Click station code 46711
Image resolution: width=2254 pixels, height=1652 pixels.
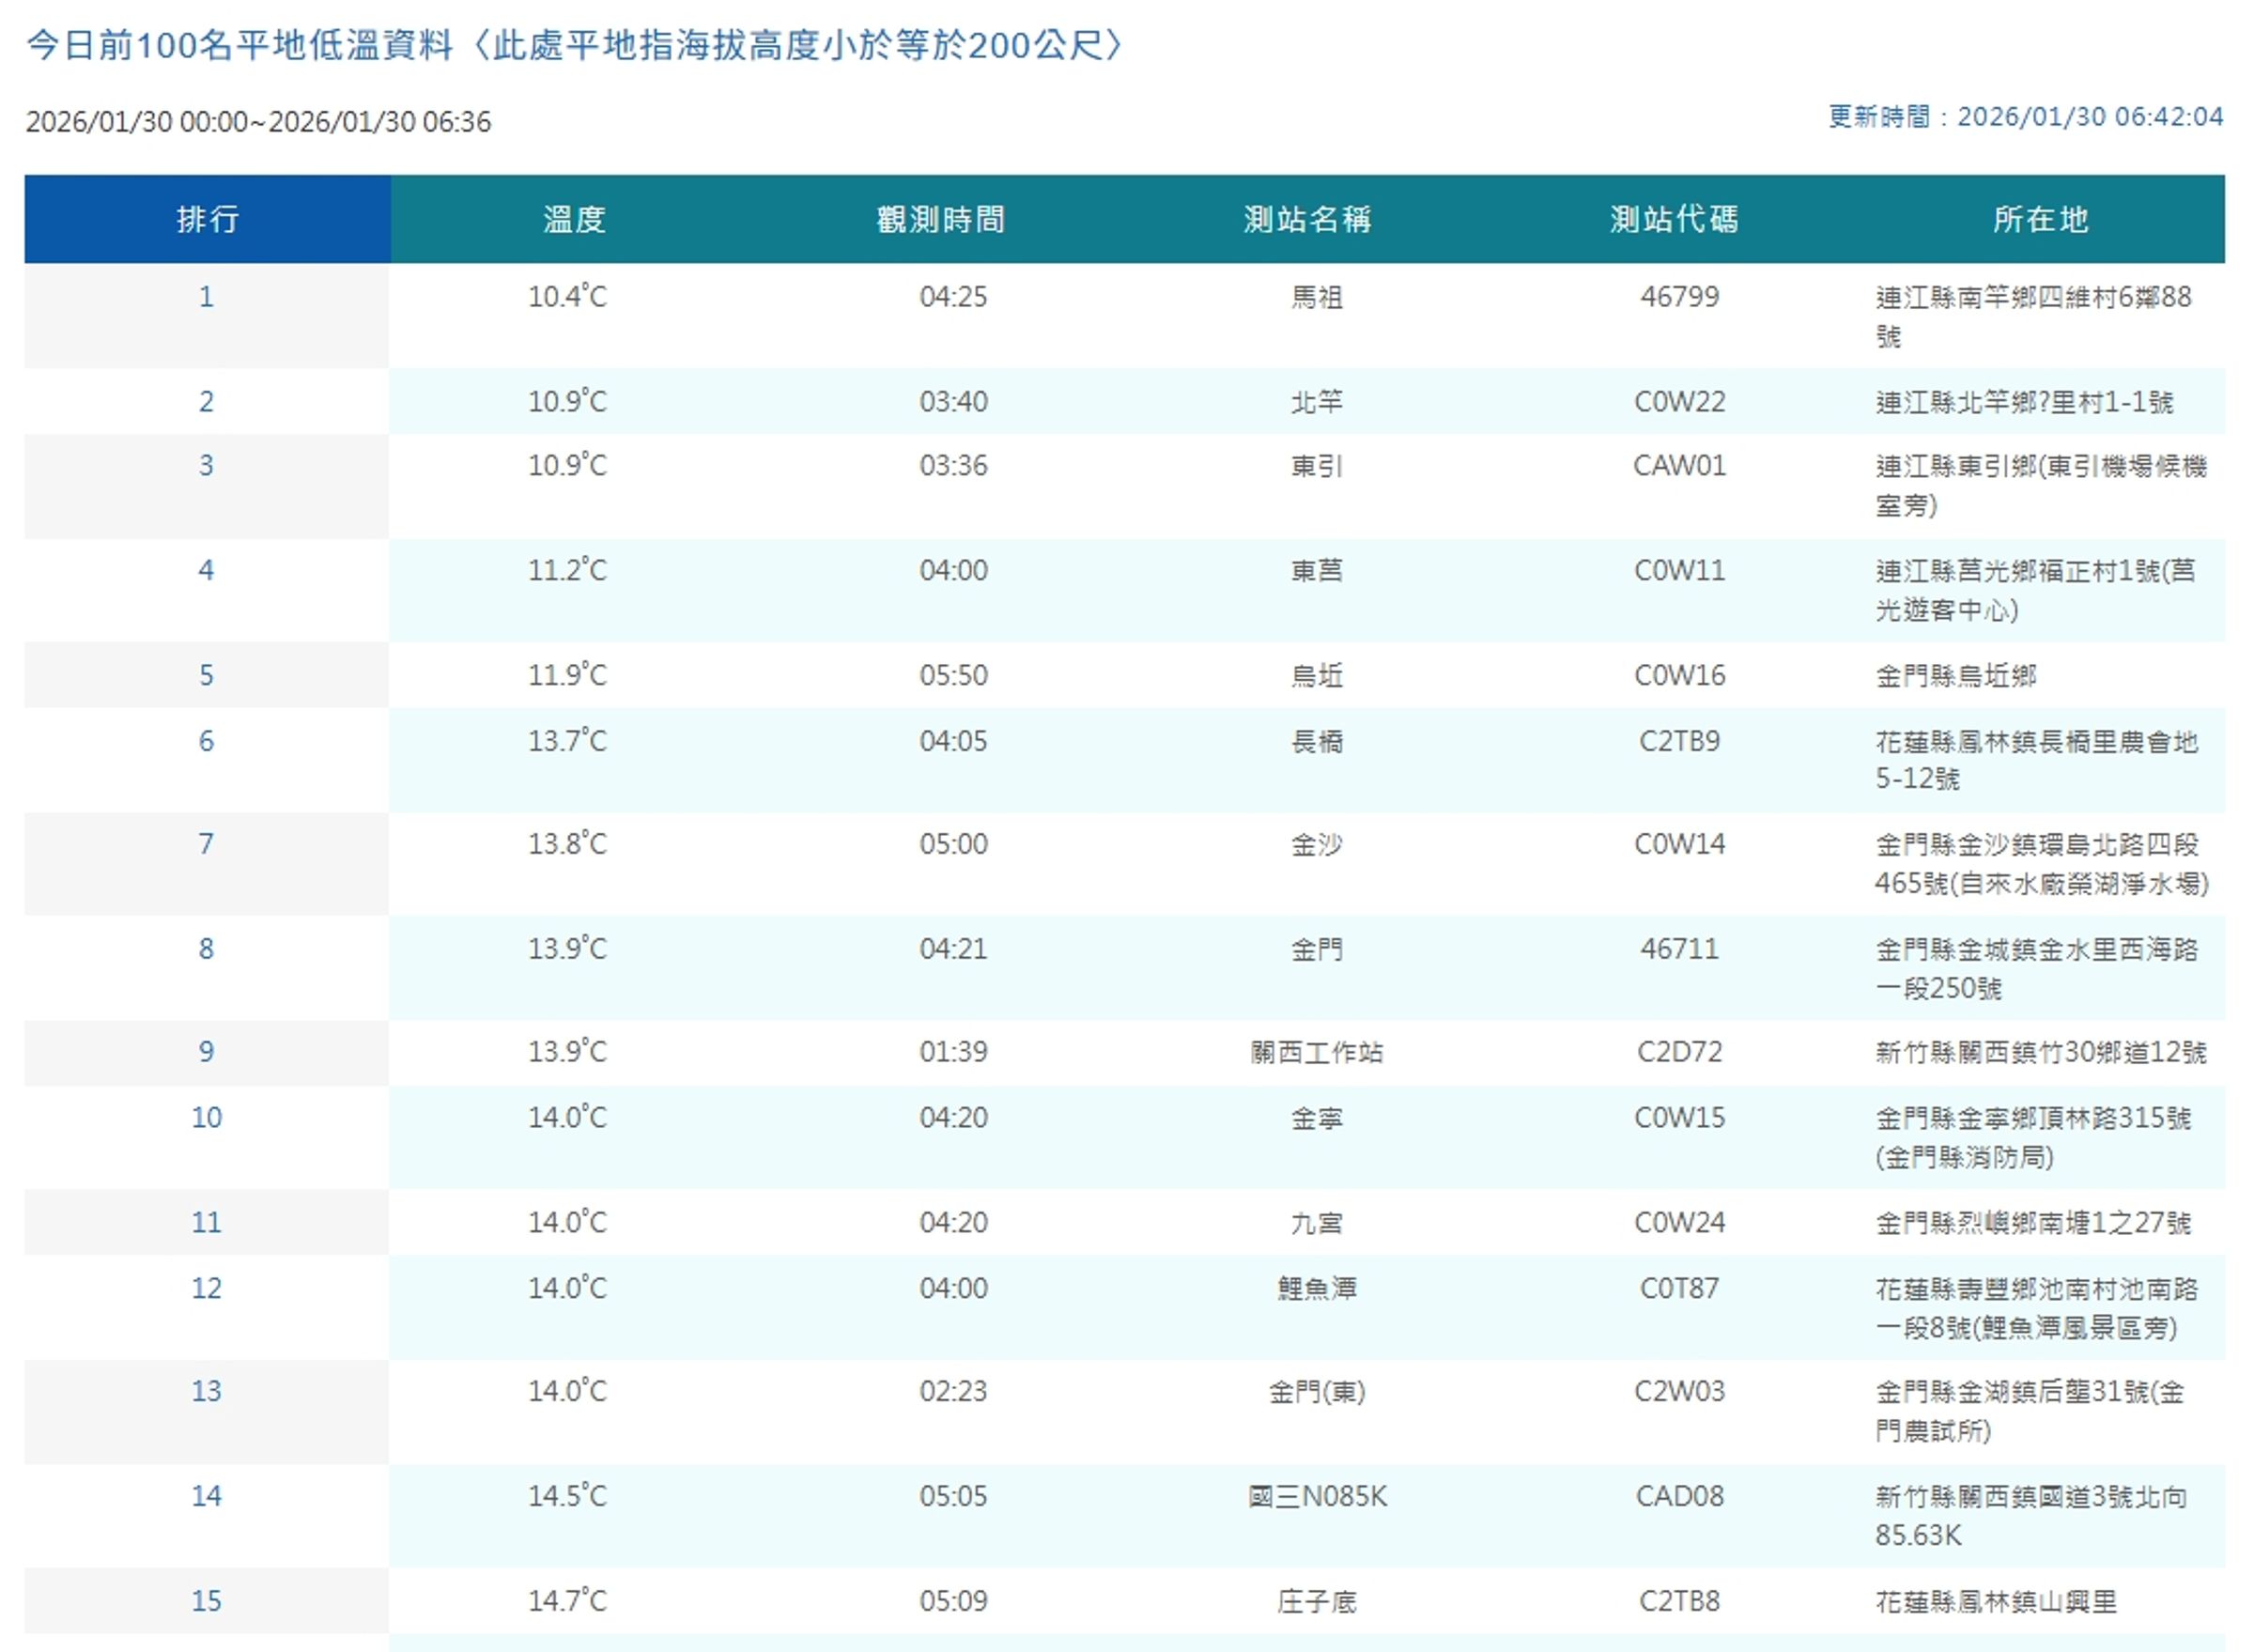[x=1680, y=949]
